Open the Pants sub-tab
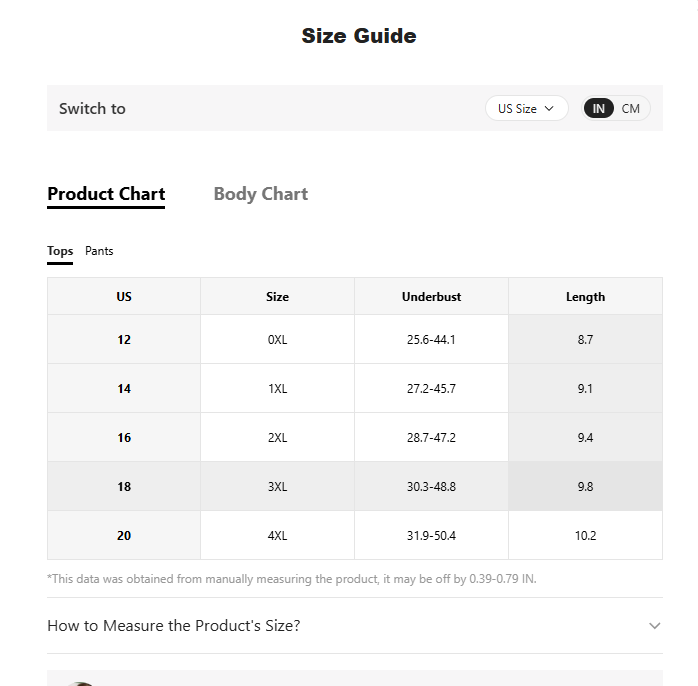The image size is (698, 686). pyautogui.click(x=99, y=251)
